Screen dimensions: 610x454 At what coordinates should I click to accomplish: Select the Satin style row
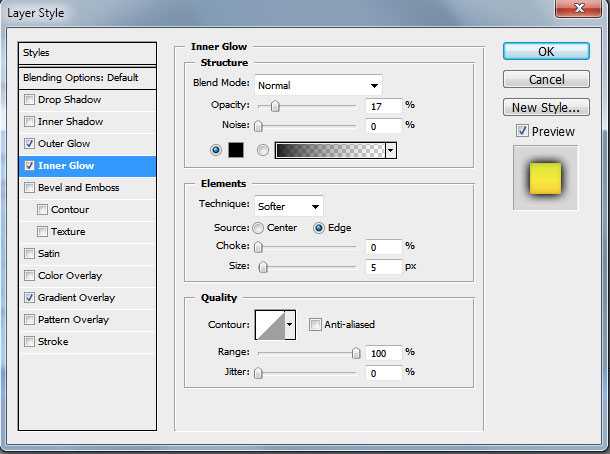pyautogui.click(x=87, y=254)
